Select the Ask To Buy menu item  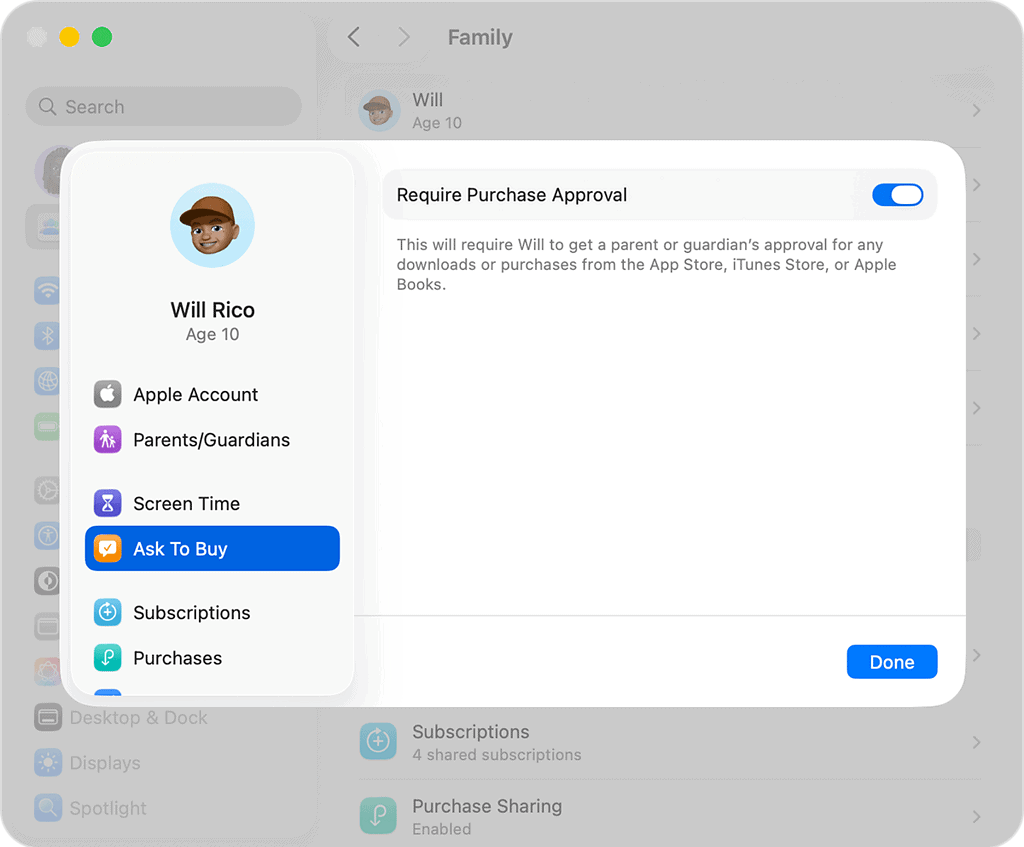[212, 549]
